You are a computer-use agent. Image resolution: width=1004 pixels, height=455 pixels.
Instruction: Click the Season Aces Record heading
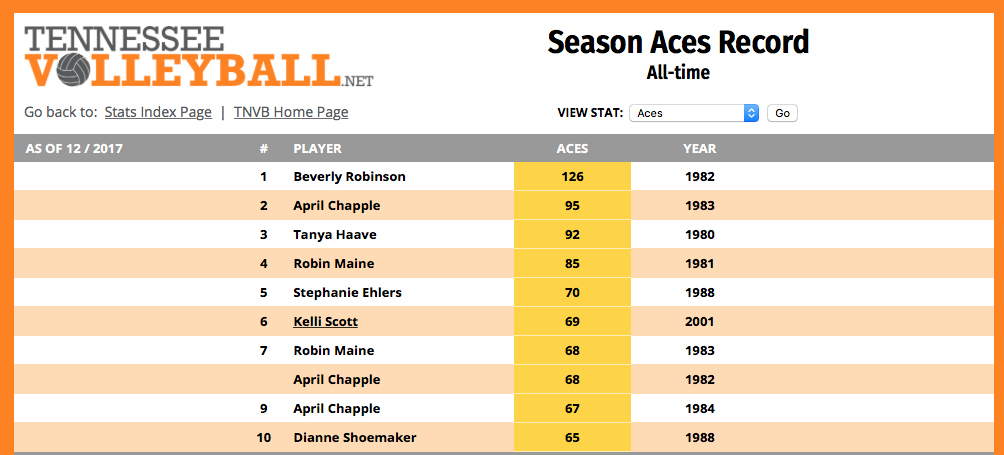pos(678,42)
